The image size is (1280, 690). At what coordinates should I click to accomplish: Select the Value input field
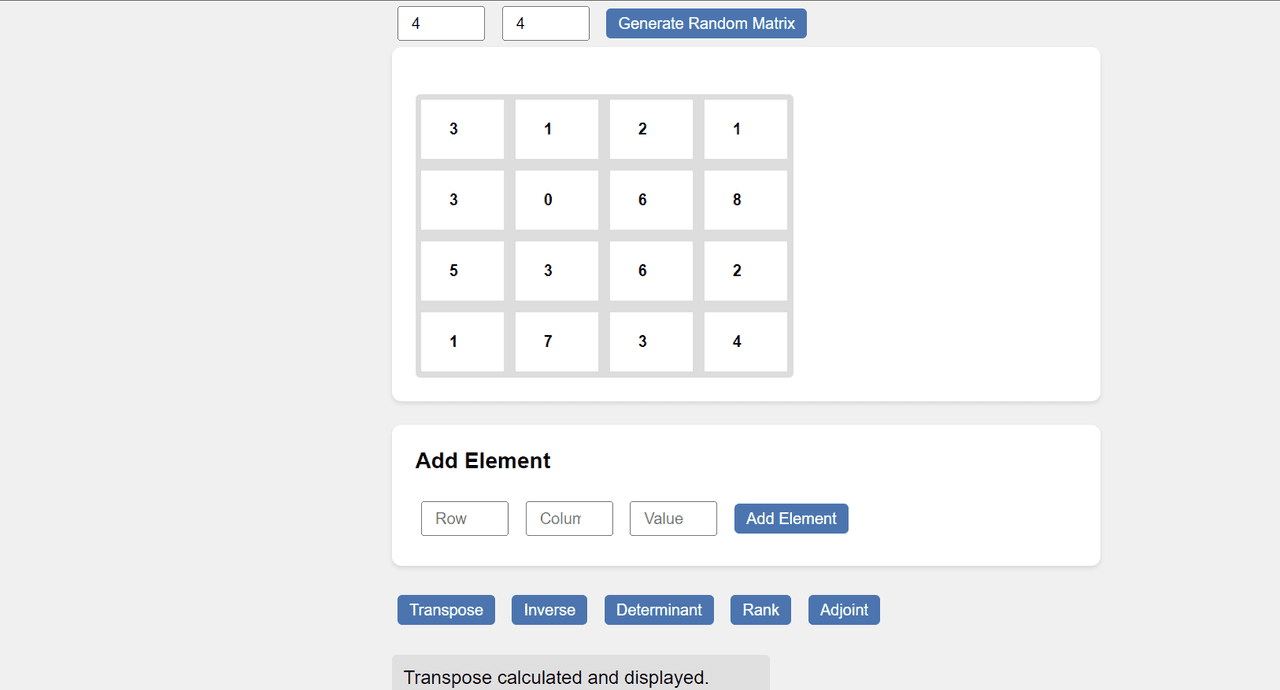coord(673,518)
